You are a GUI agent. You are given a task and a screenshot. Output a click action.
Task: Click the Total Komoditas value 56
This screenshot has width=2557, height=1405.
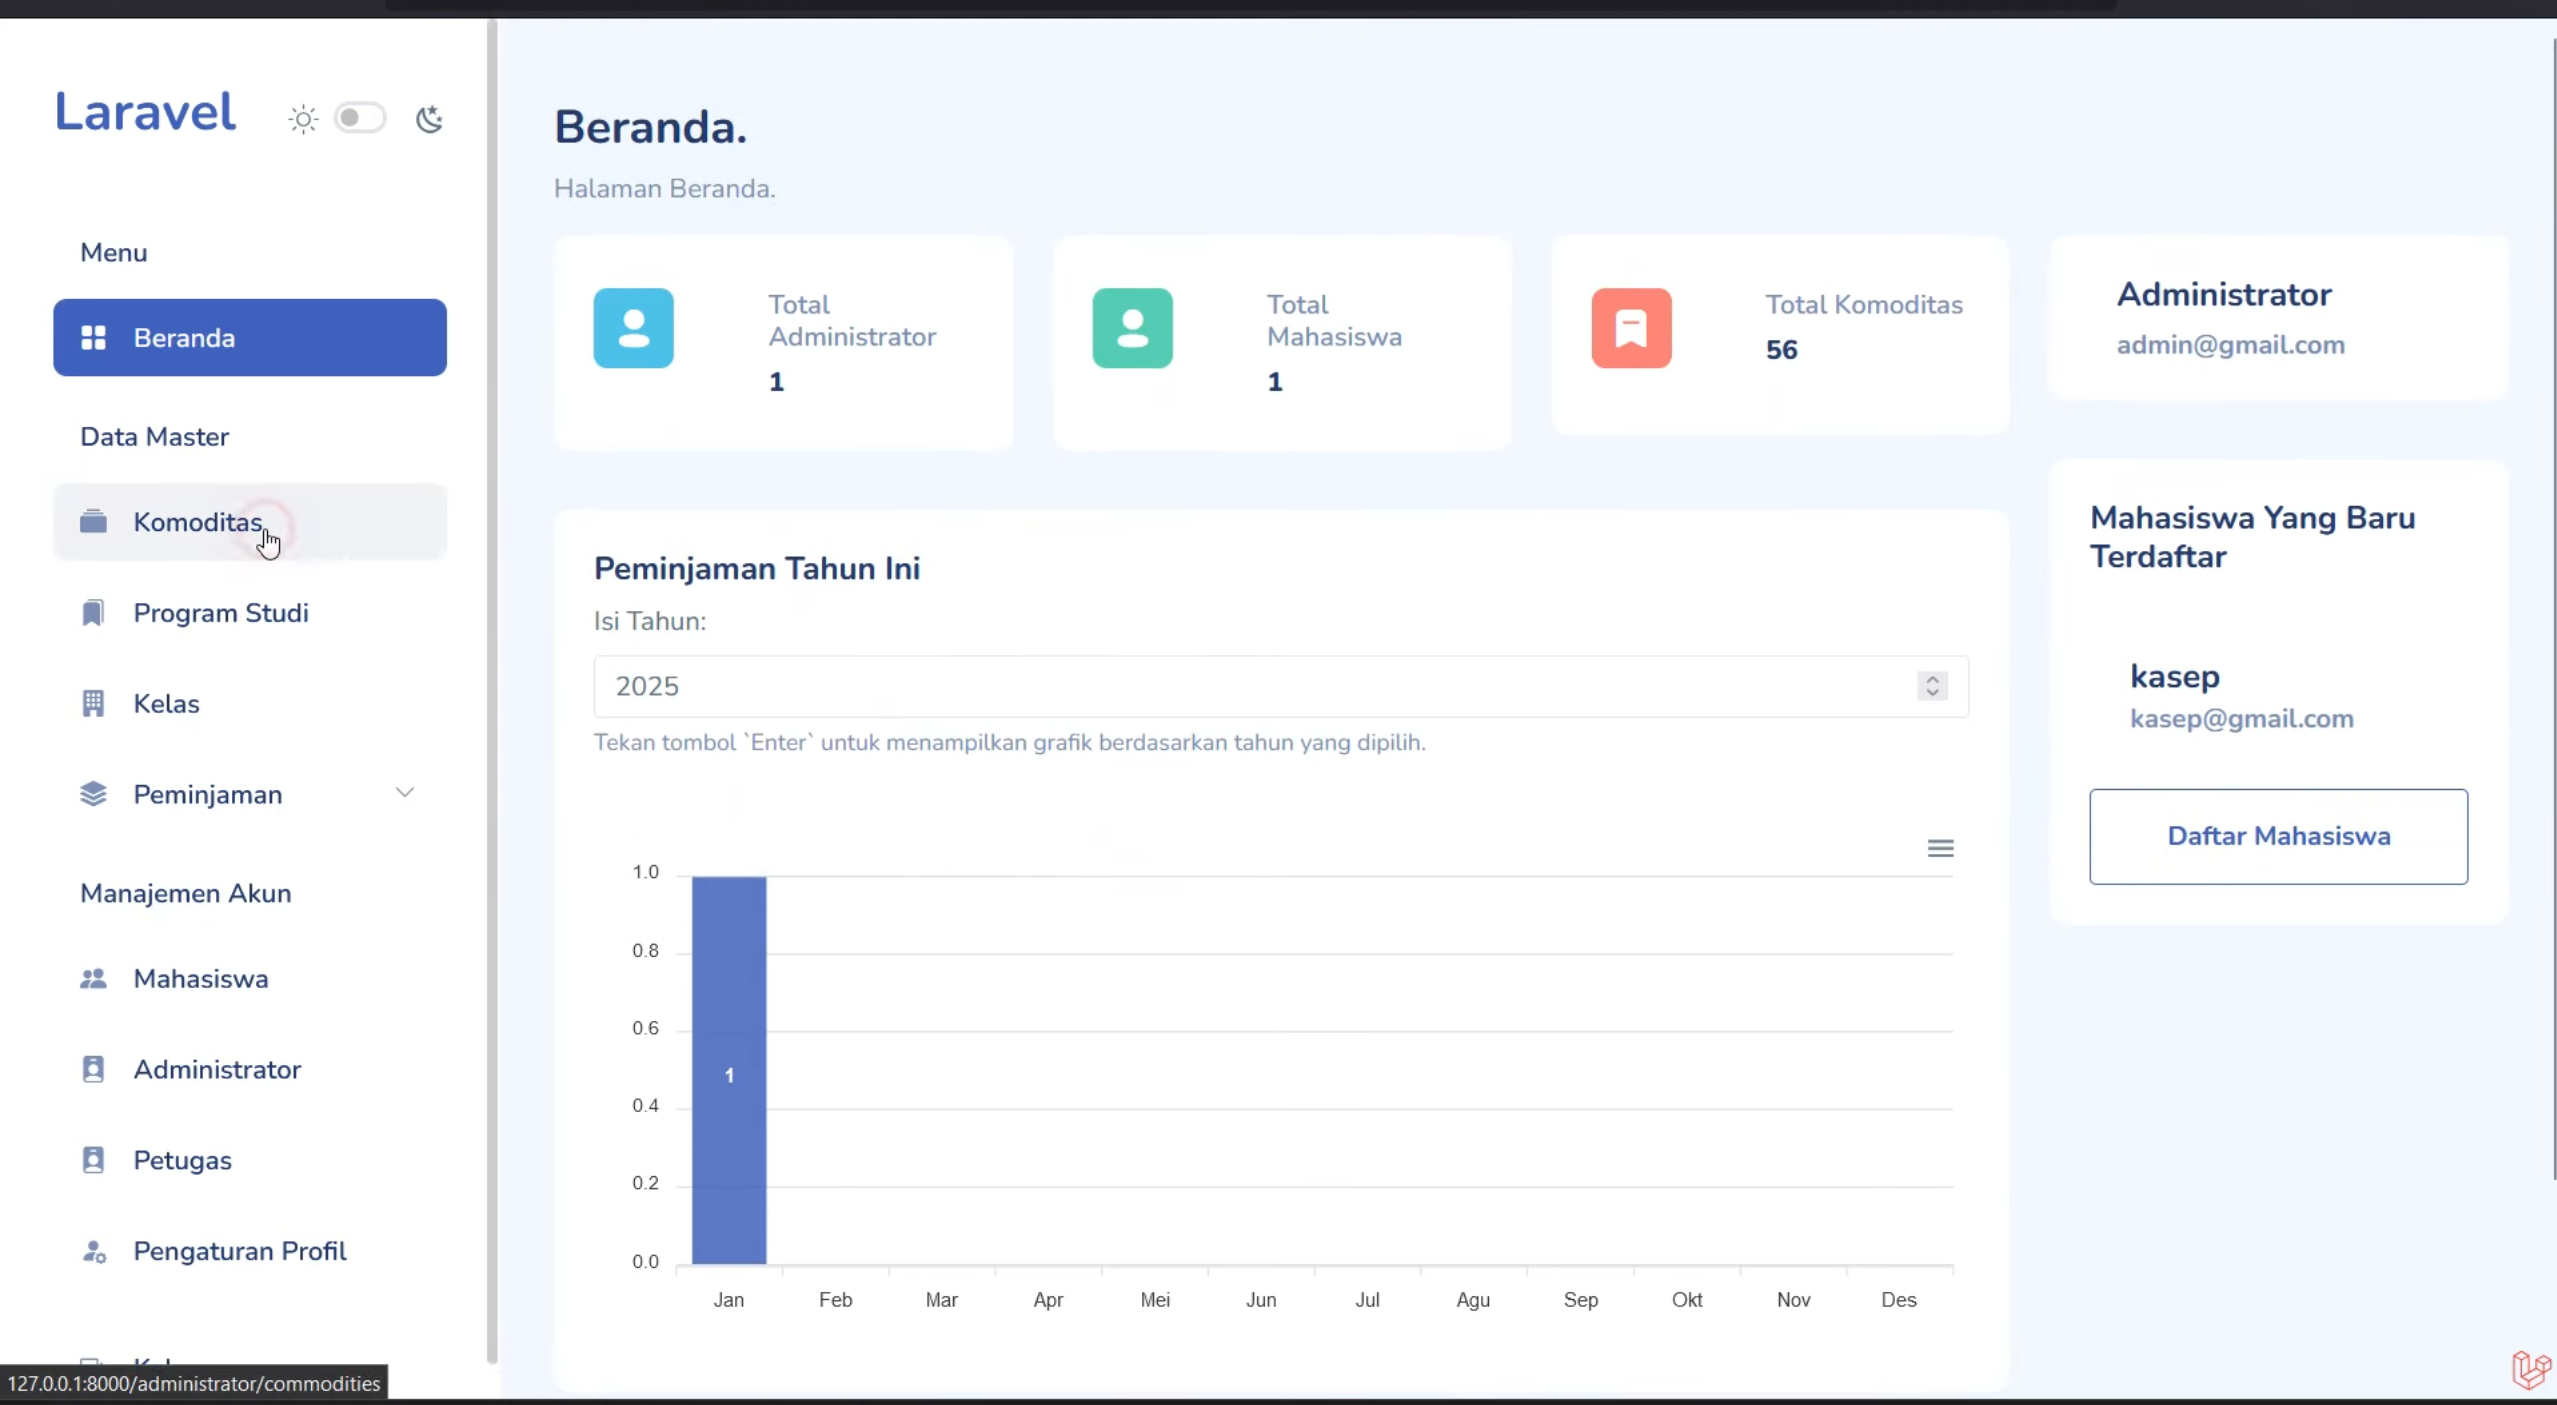(x=1781, y=350)
